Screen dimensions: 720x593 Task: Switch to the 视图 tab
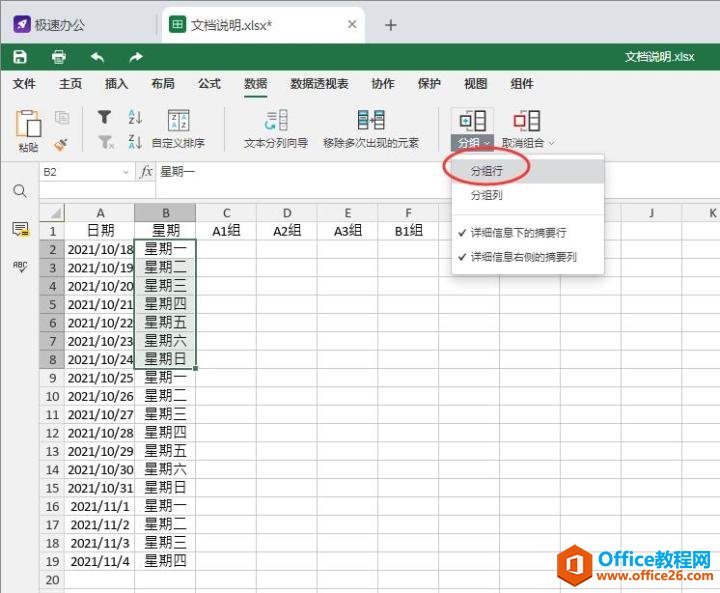point(476,84)
